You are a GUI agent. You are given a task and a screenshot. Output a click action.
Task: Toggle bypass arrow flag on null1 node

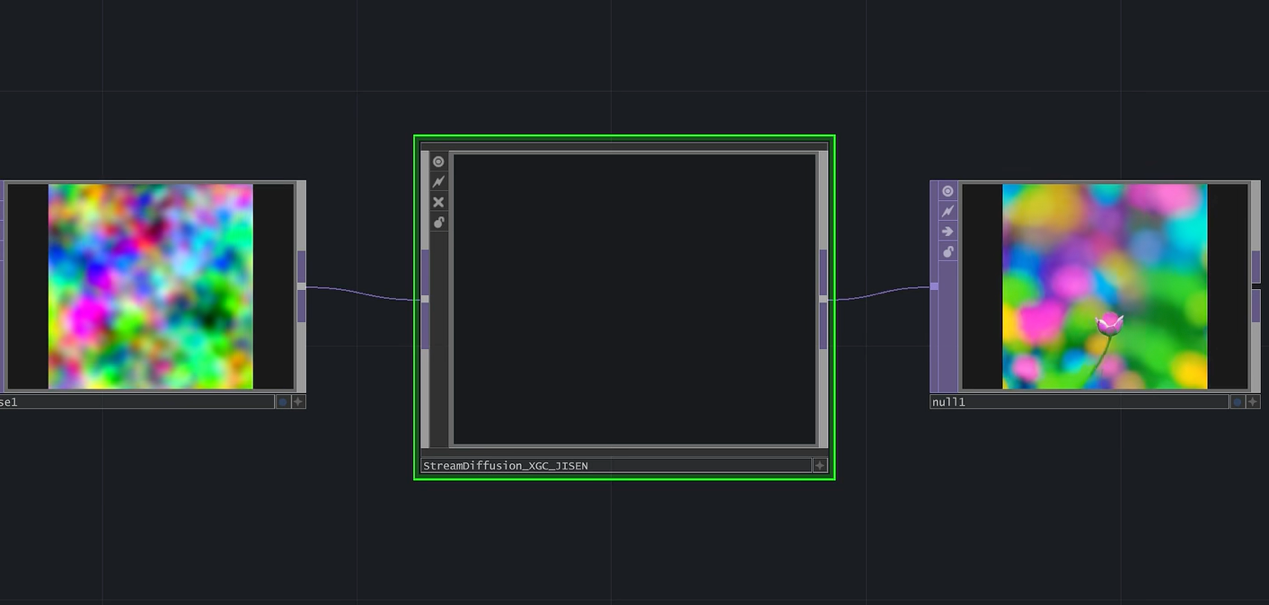tap(947, 231)
